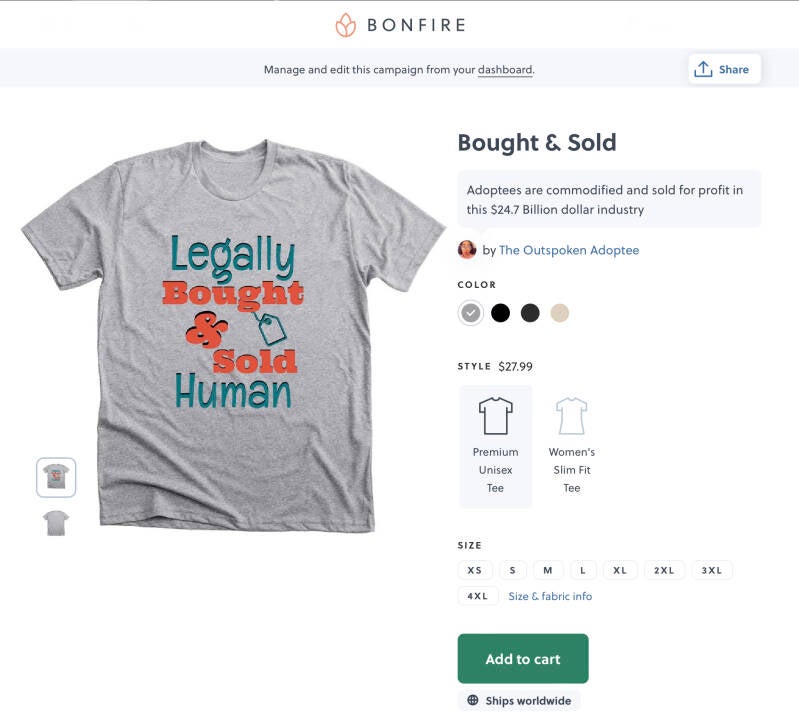Open Size & fabric info

550,596
